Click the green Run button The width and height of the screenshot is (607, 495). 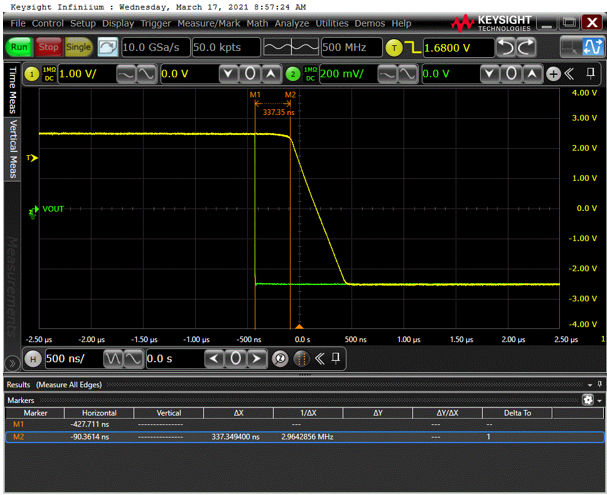click(x=19, y=47)
